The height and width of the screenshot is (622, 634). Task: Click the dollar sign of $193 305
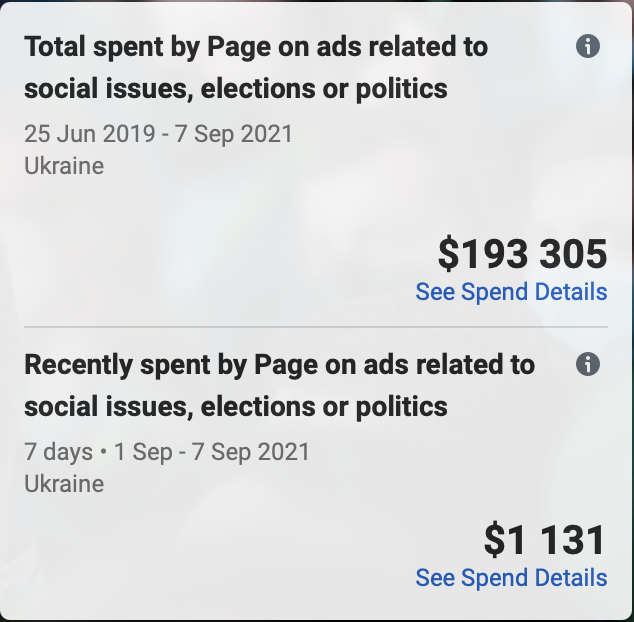coord(448,254)
